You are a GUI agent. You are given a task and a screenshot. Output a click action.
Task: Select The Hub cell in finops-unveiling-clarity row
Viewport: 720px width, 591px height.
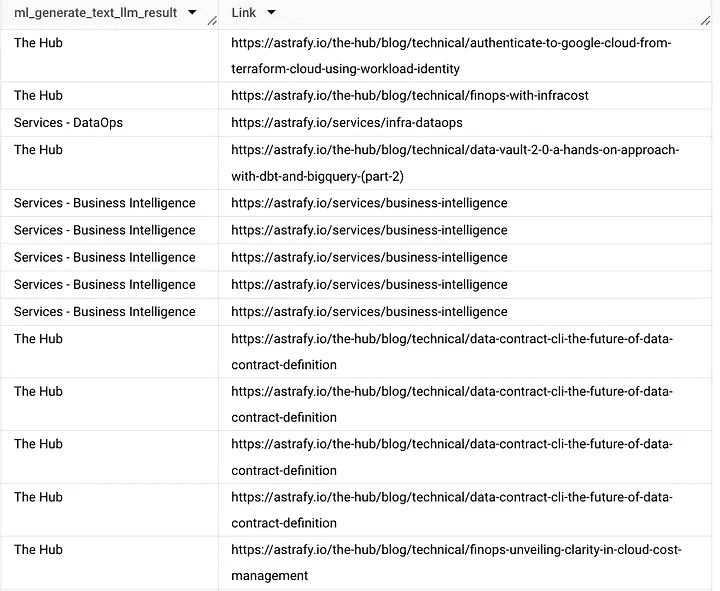pyautogui.click(x=110, y=563)
